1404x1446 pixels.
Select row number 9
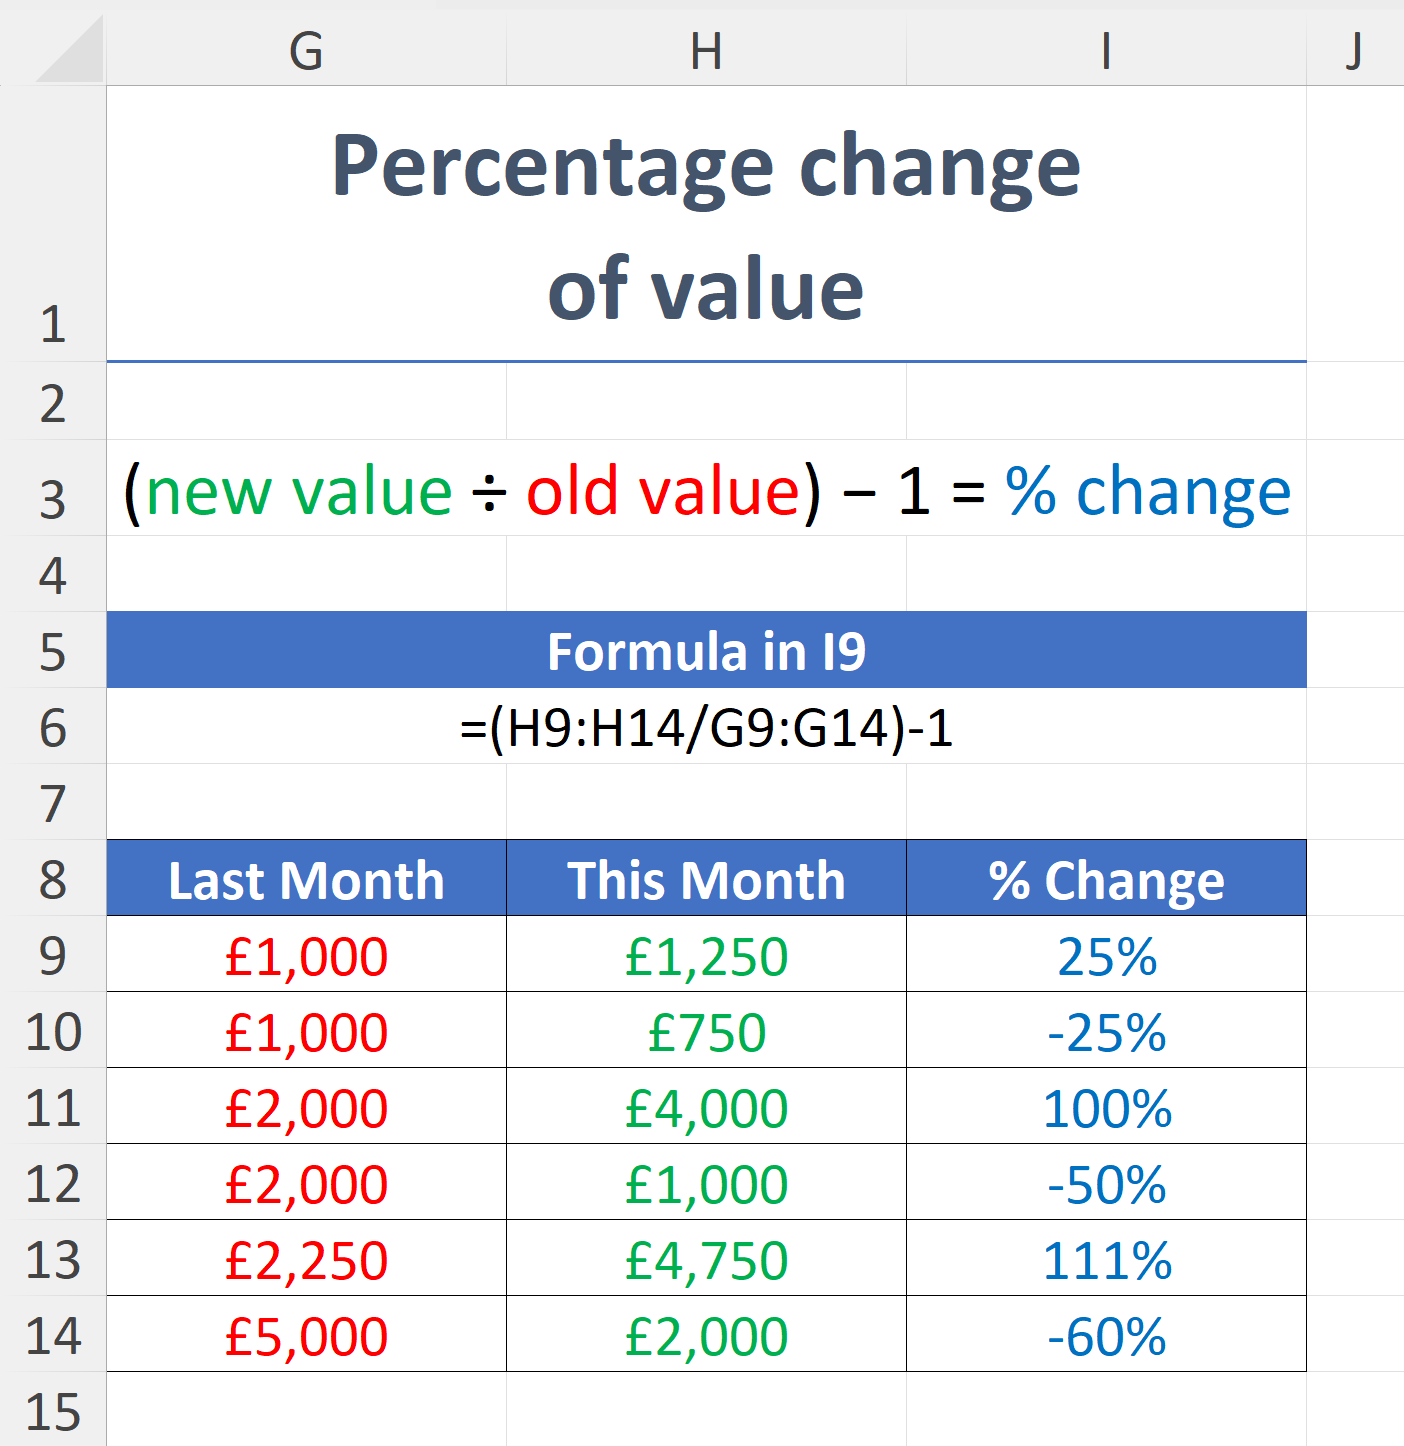click(x=57, y=955)
